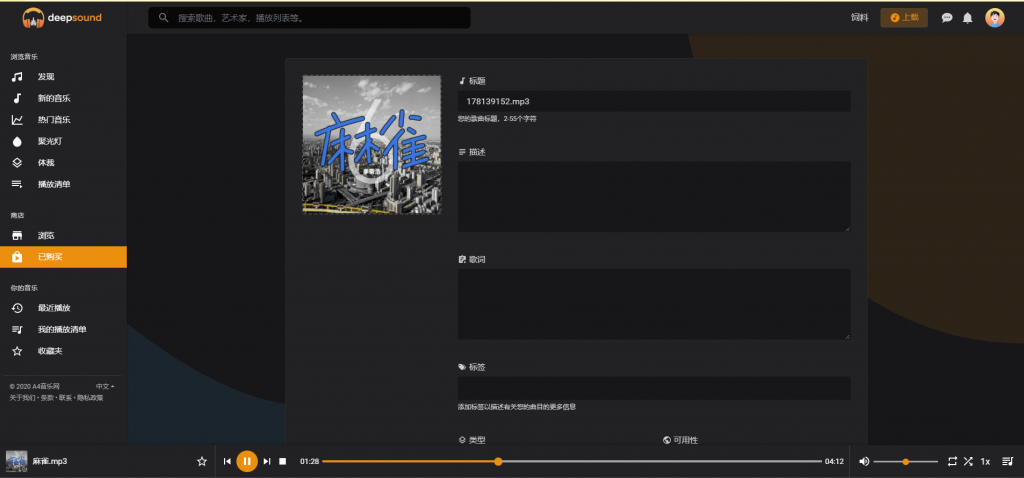
Task: Click the 麻雀 album cover upload image
Action: 372,144
